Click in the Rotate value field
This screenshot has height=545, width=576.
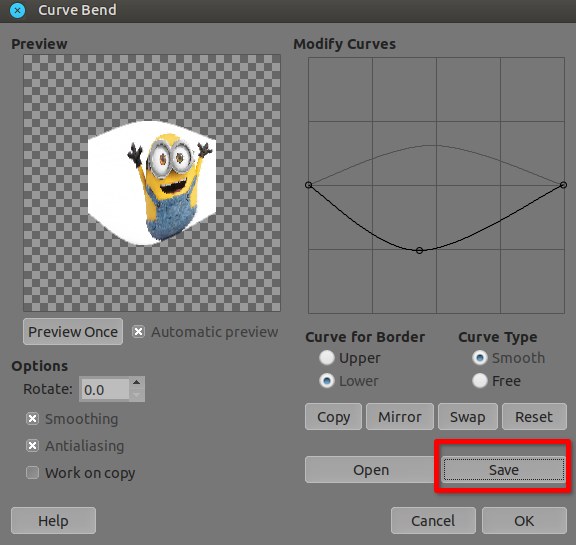coord(104,389)
